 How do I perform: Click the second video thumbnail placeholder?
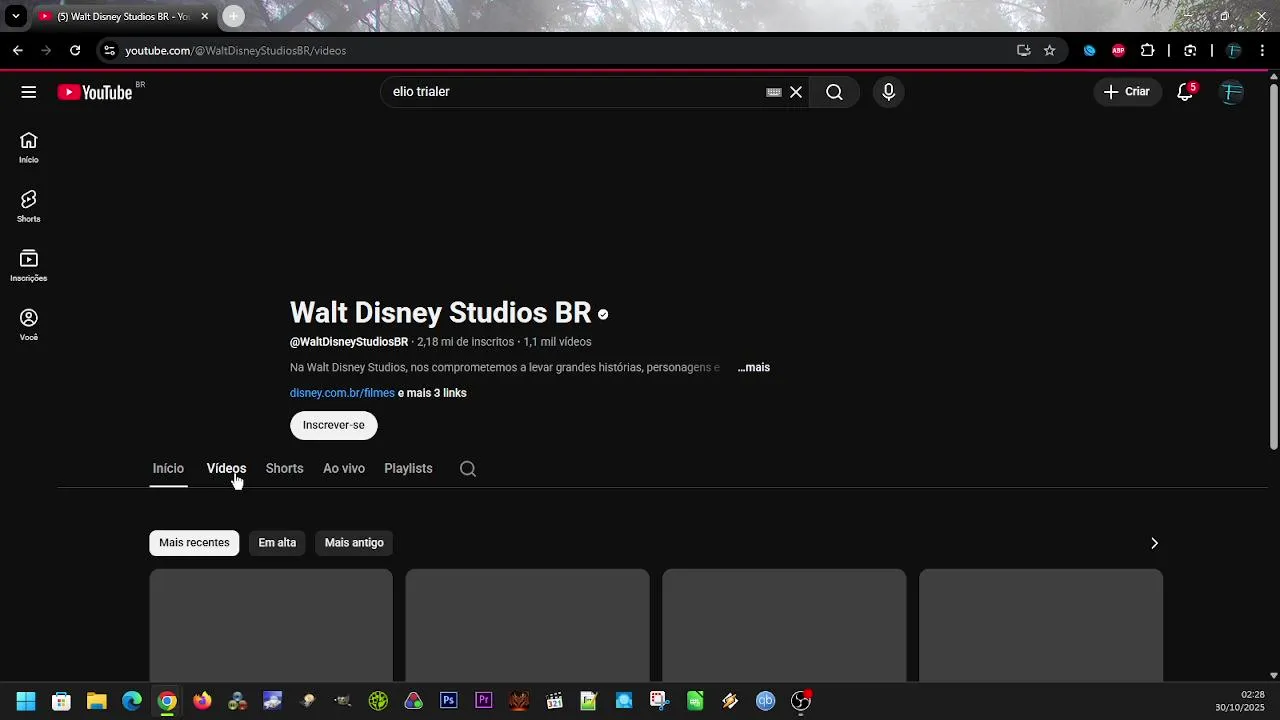point(528,625)
